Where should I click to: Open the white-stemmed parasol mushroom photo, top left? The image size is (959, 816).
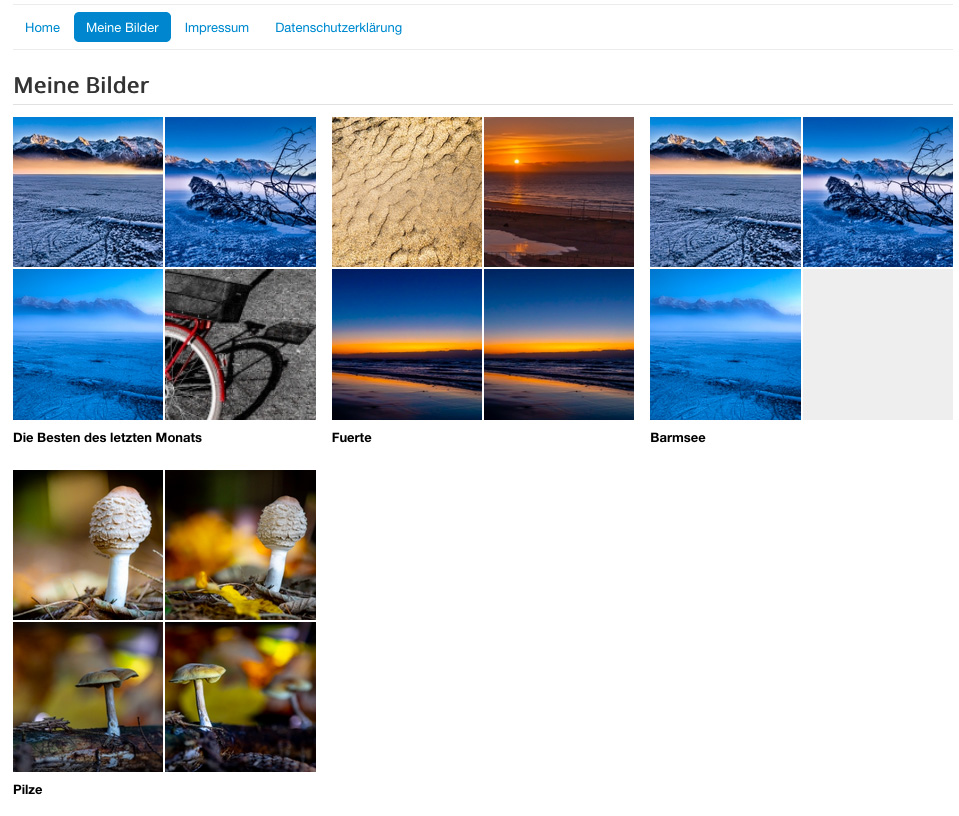point(88,545)
